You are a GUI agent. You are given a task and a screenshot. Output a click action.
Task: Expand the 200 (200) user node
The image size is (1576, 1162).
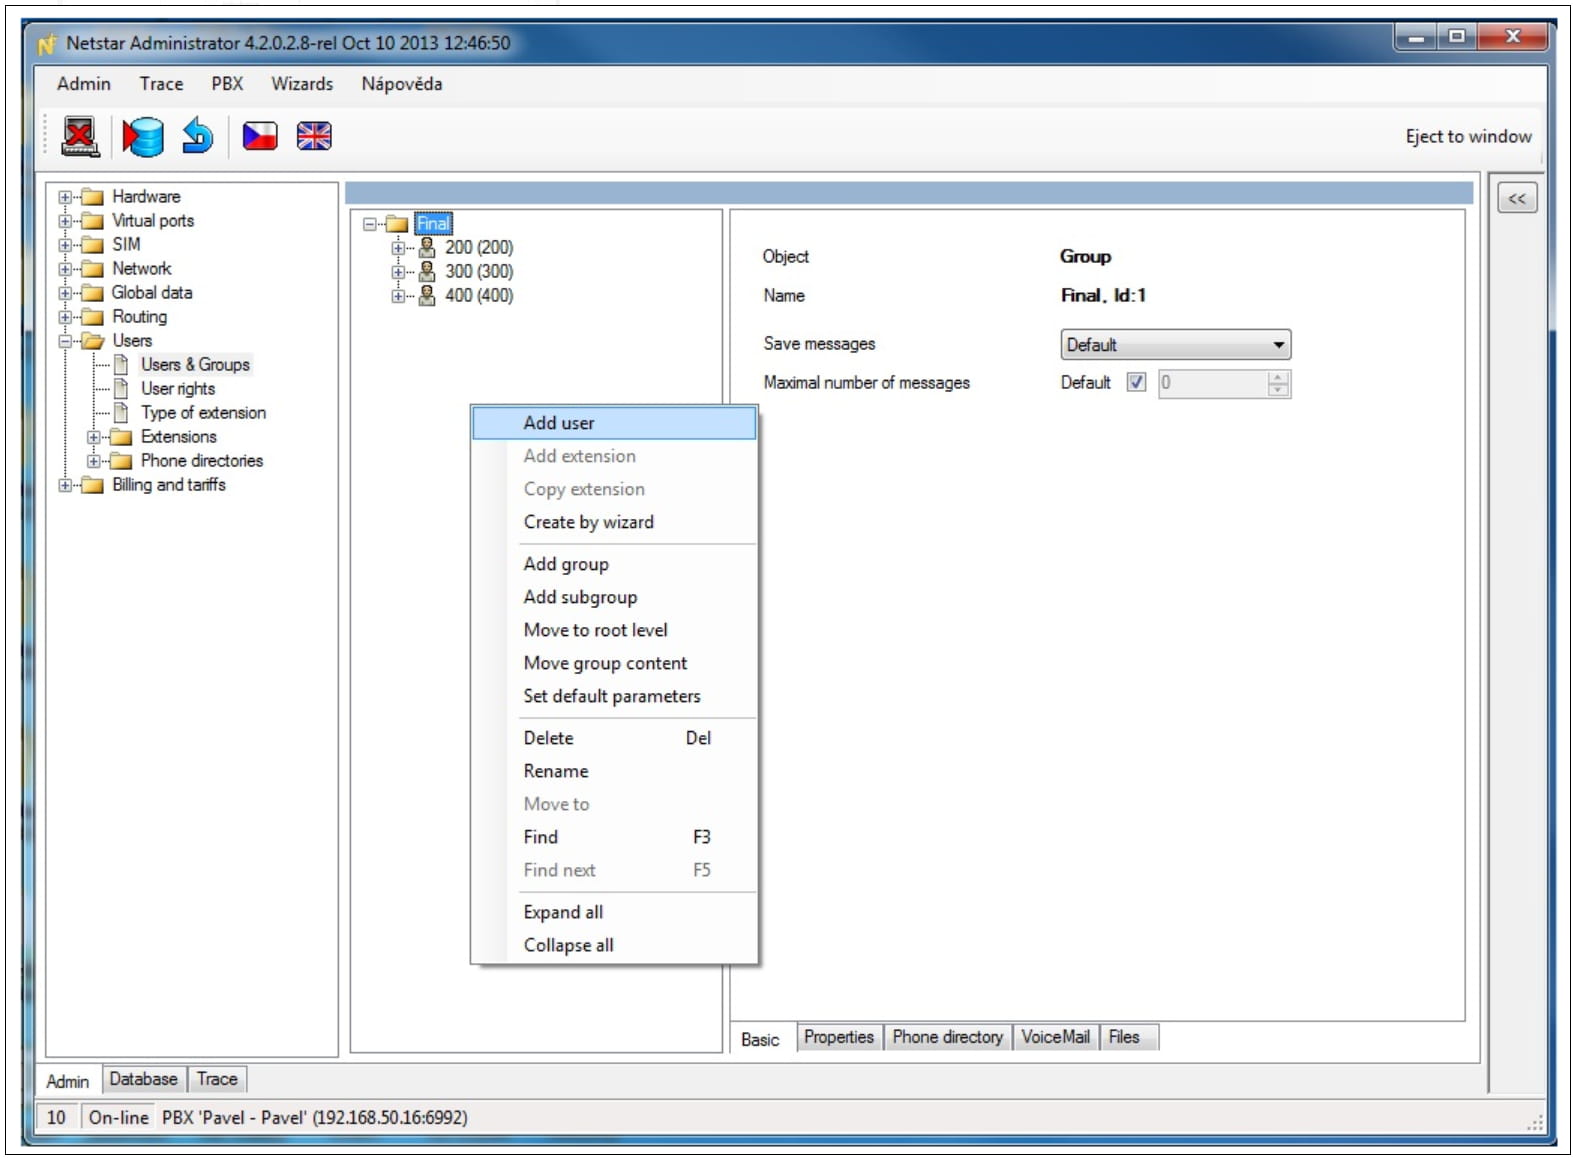pyautogui.click(x=398, y=247)
